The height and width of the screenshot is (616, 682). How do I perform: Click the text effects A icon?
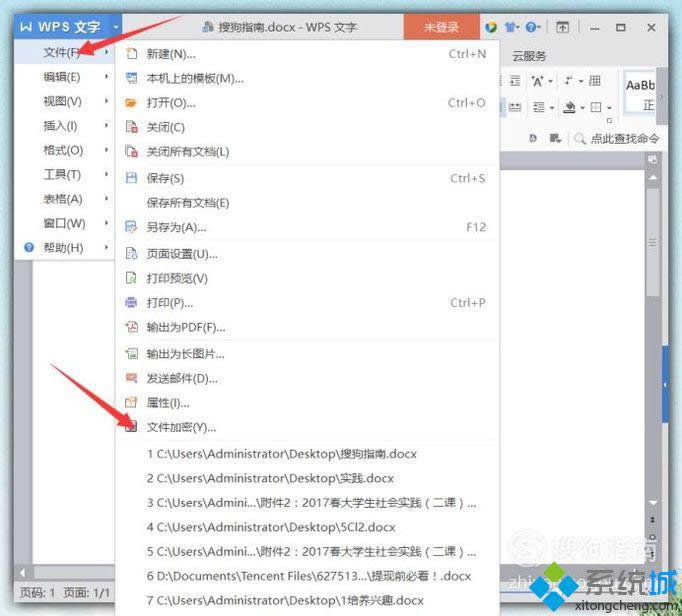(537, 81)
